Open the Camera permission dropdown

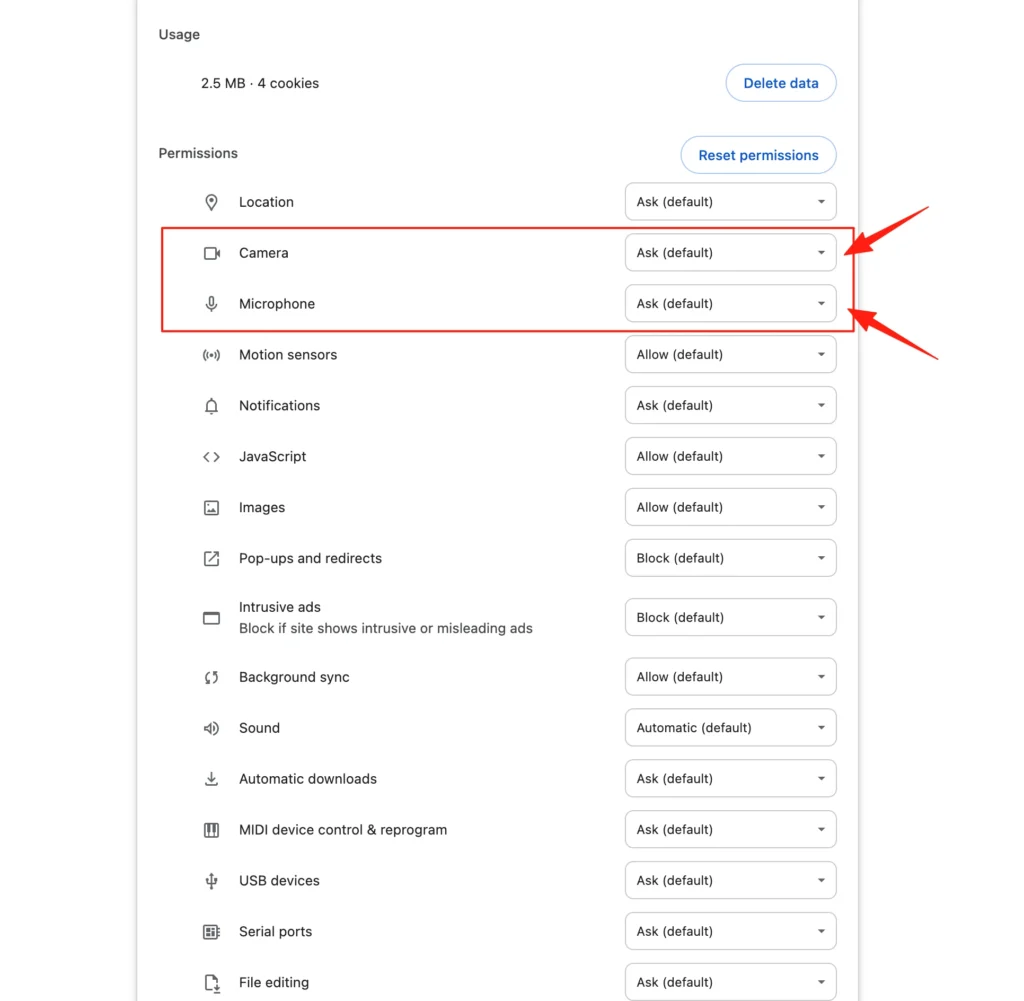(x=730, y=253)
